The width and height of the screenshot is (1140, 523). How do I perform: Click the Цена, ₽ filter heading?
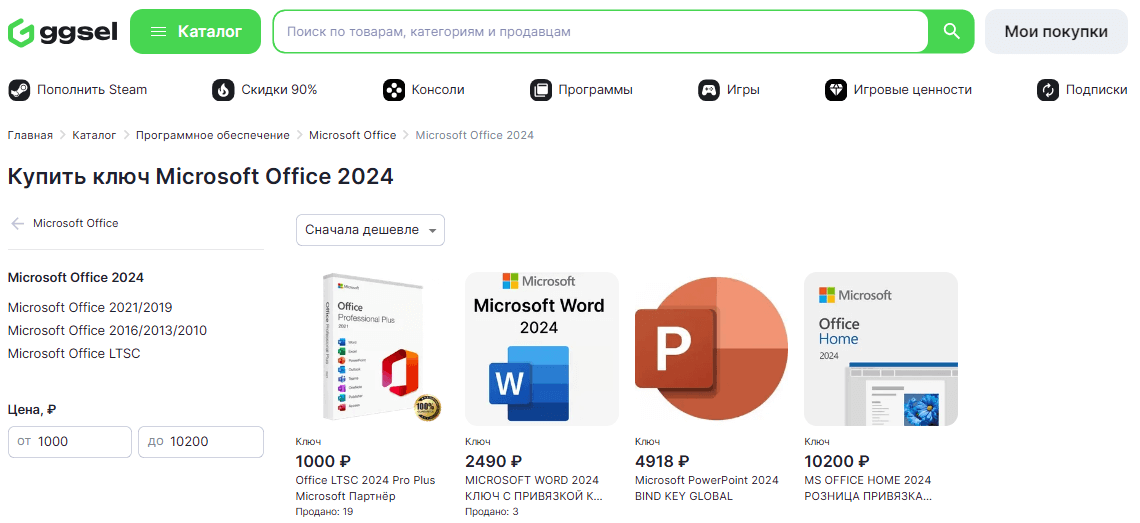point(32,410)
